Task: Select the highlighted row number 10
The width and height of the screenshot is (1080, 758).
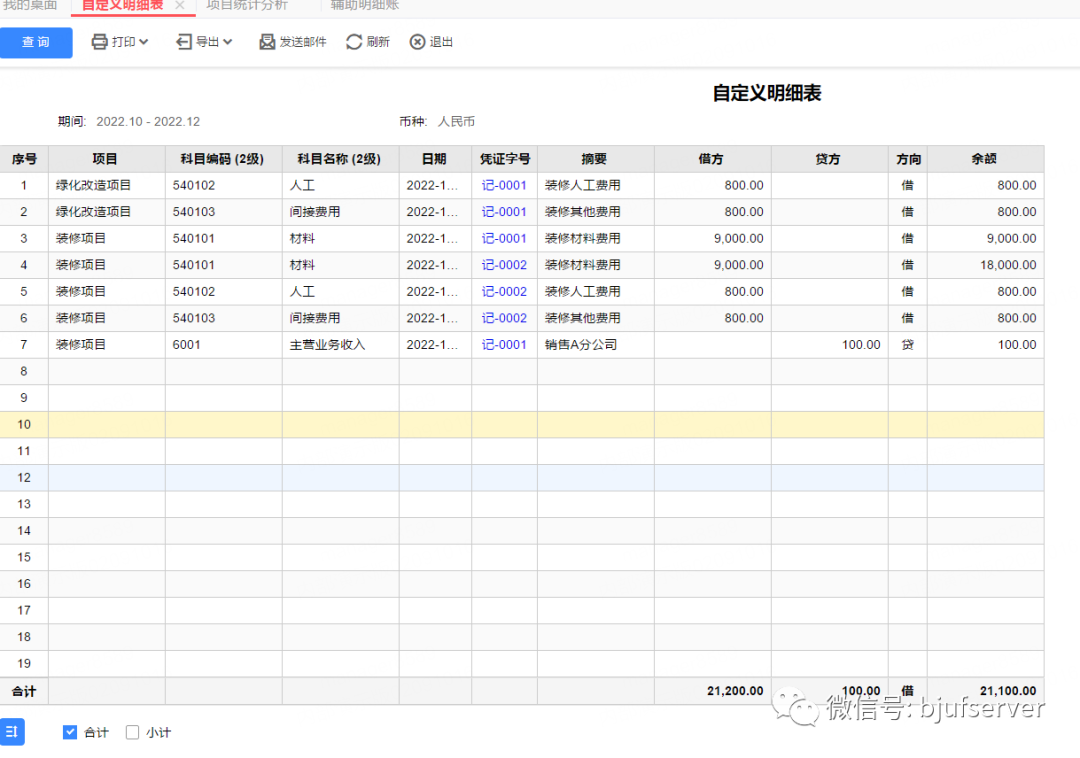Action: click(x=24, y=424)
